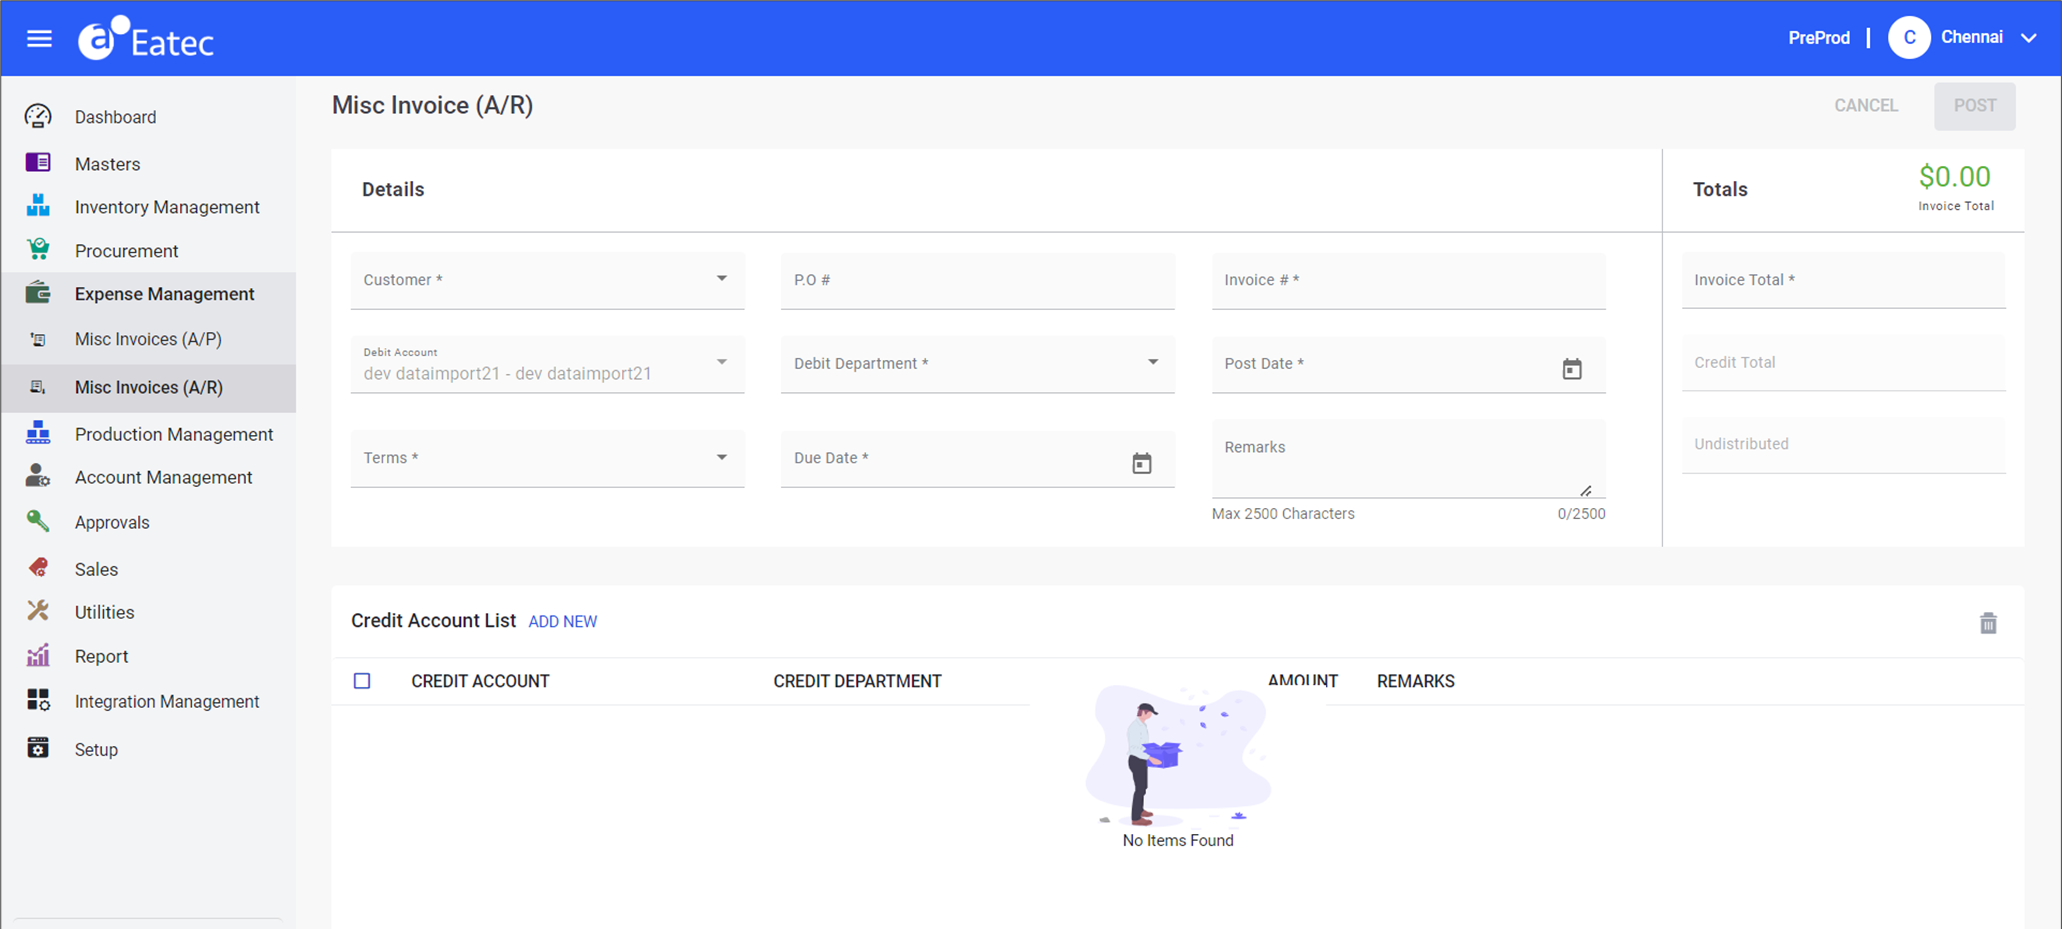Open the Approvals wrench icon

(37, 521)
